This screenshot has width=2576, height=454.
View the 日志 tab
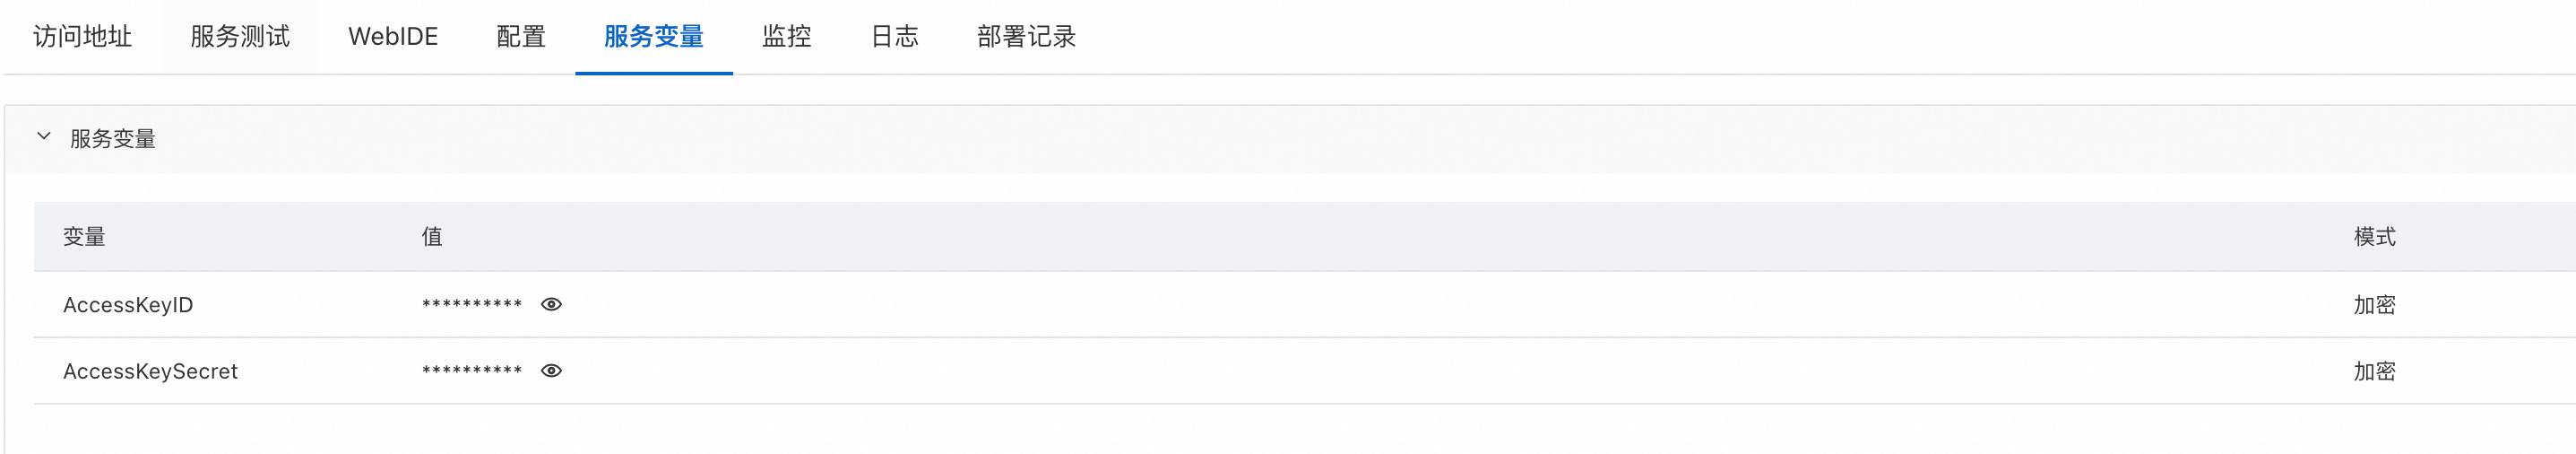(x=895, y=37)
